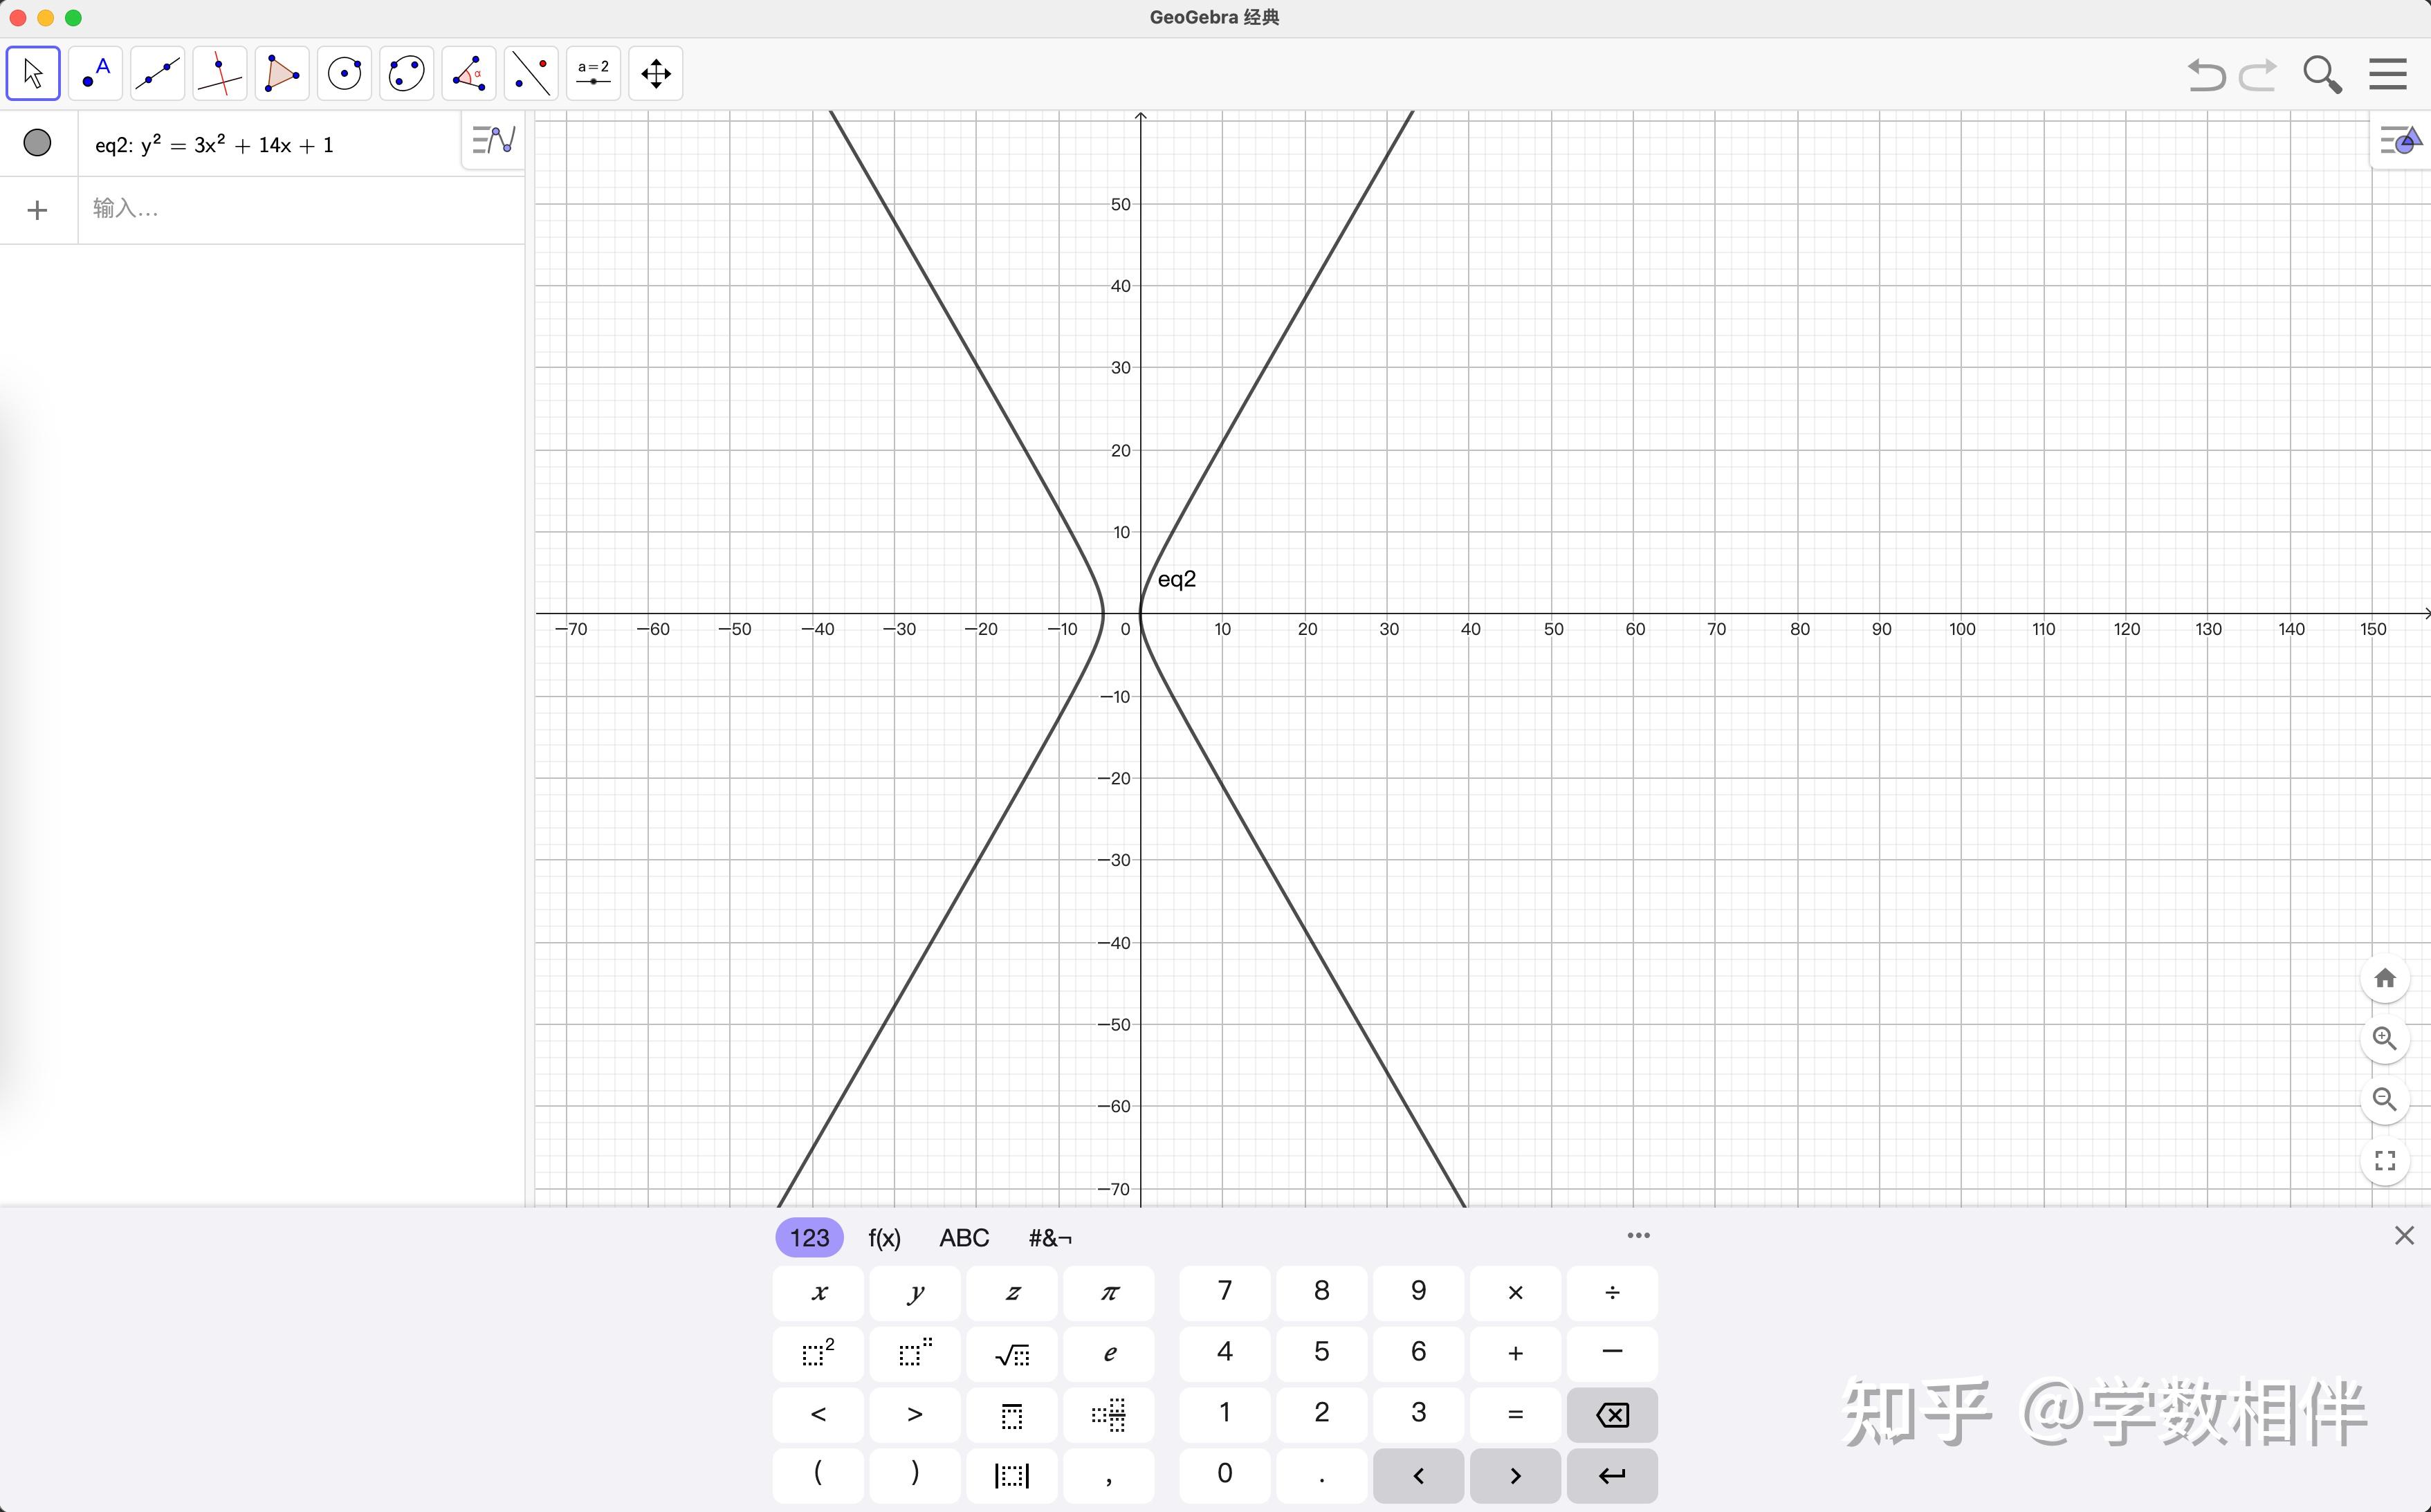Switch keyboard to f(x) tab
The height and width of the screenshot is (1512, 2431).
(884, 1238)
